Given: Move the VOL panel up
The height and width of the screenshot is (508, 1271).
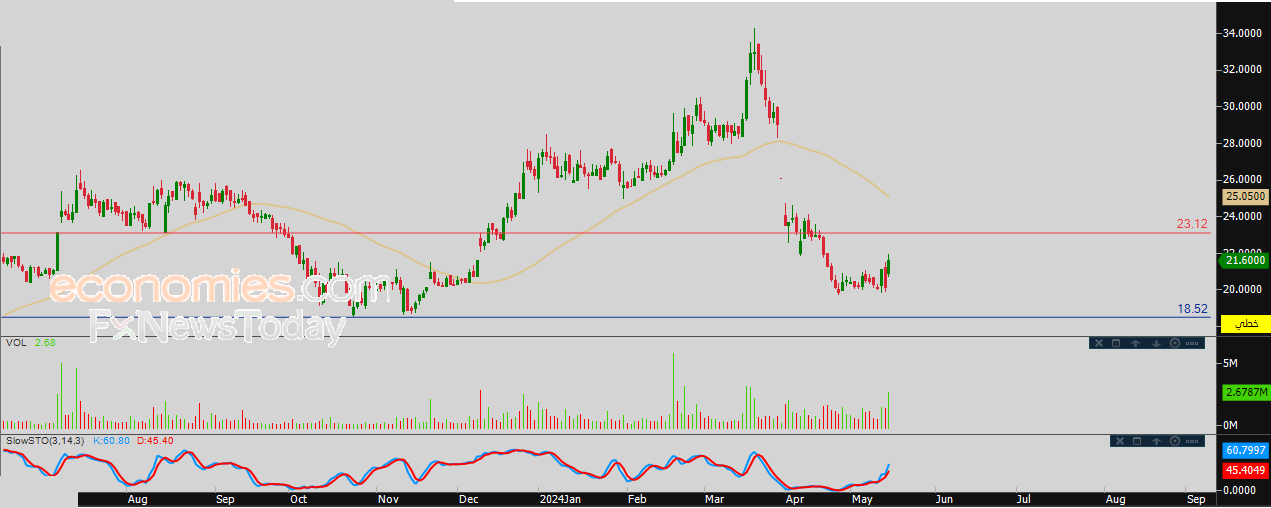Looking at the screenshot, I should pyautogui.click(x=1135, y=343).
